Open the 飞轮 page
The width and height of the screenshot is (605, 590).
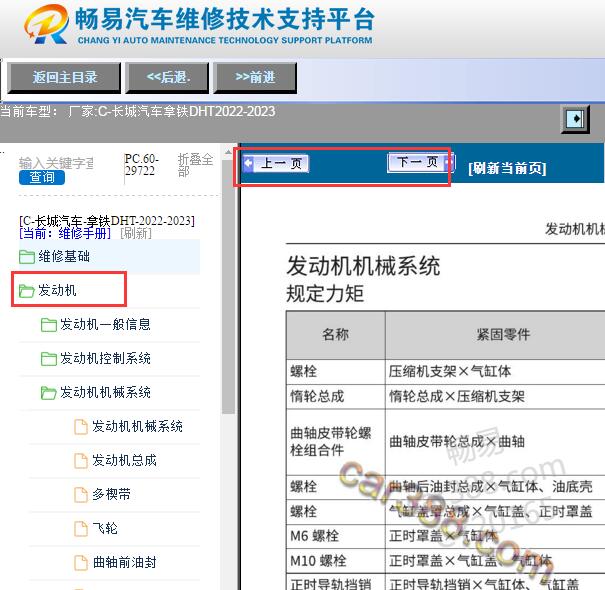pos(105,529)
